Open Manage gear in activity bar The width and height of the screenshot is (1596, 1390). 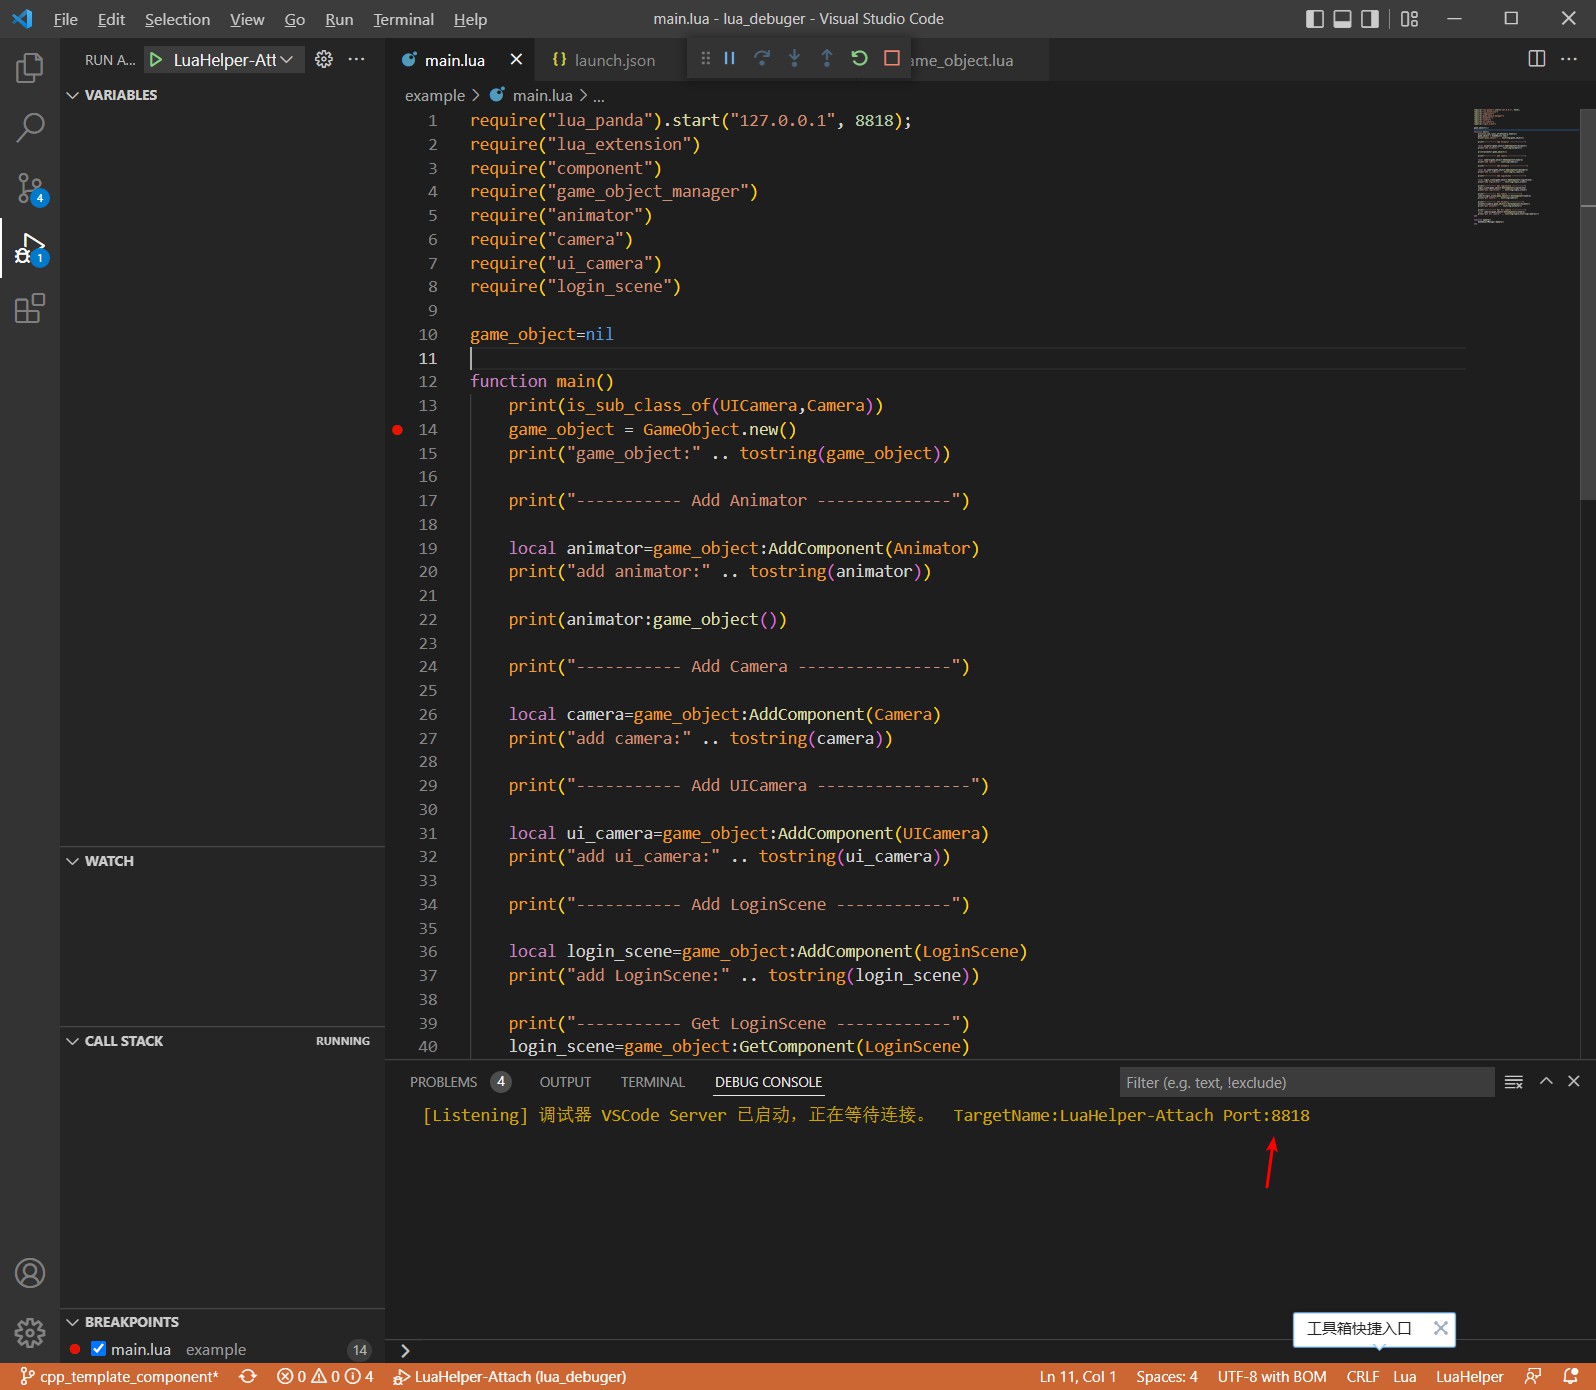(30, 1332)
